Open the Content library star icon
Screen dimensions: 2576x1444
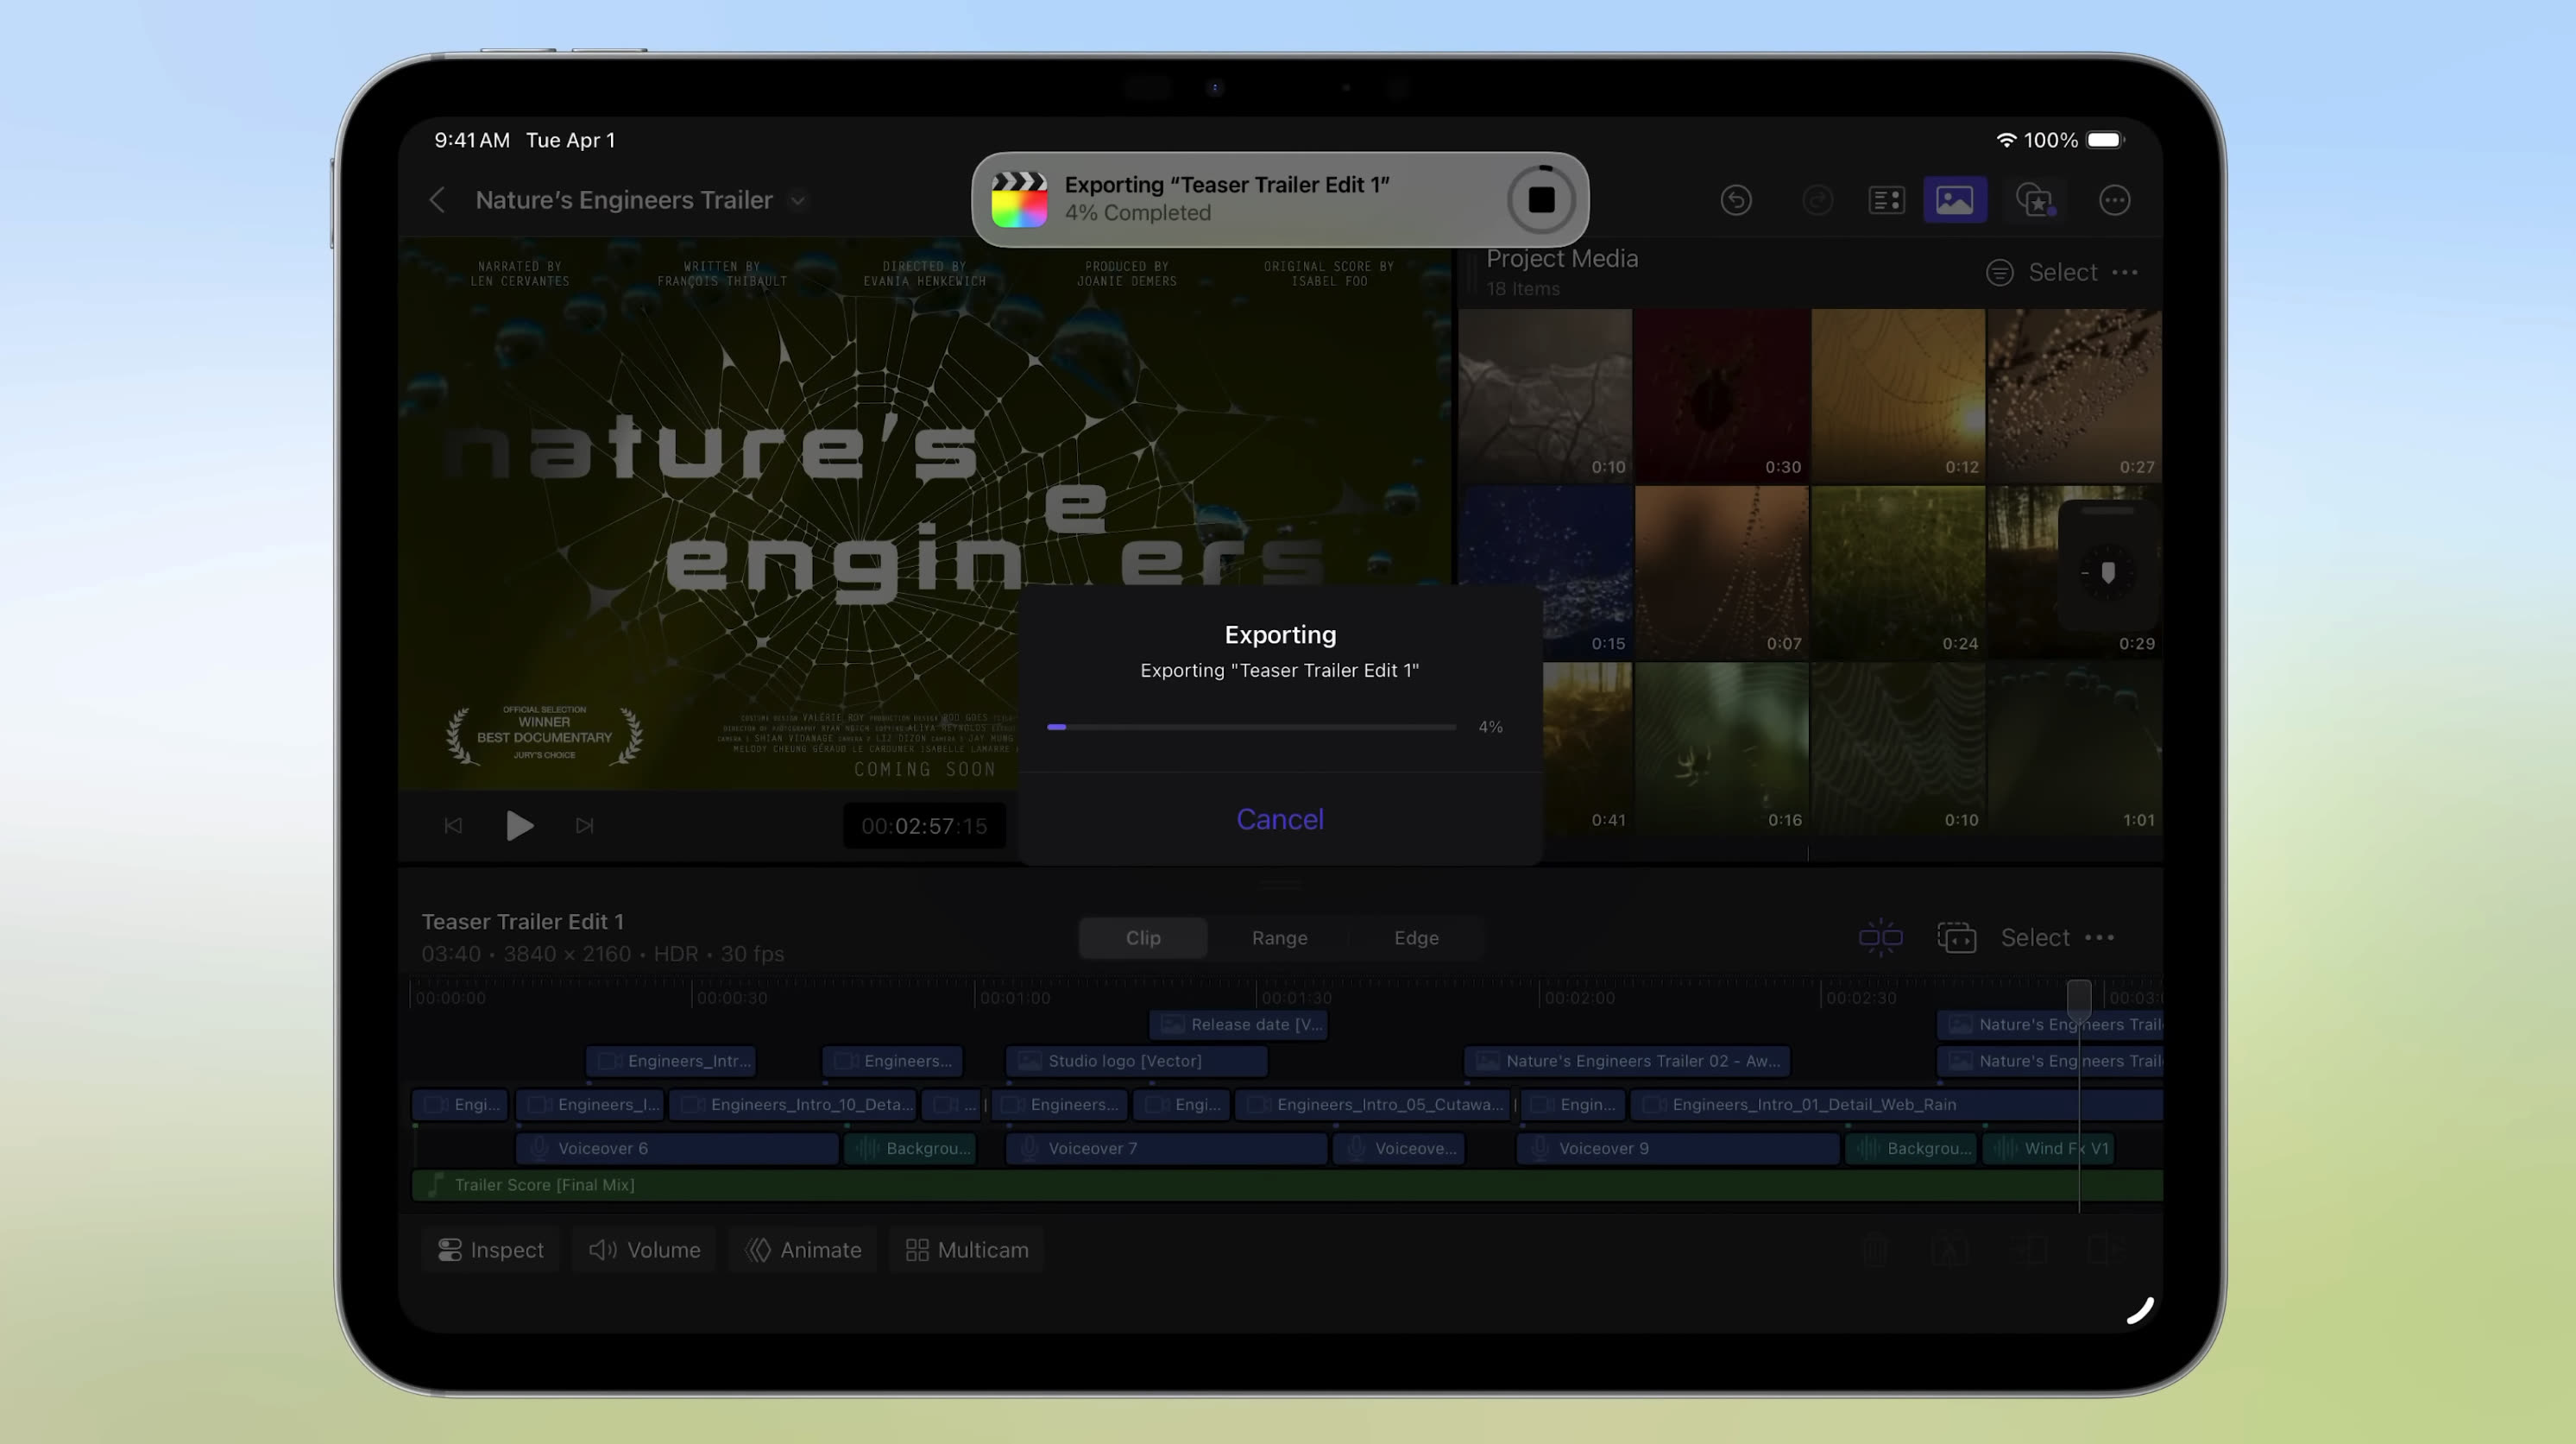pos(2036,200)
